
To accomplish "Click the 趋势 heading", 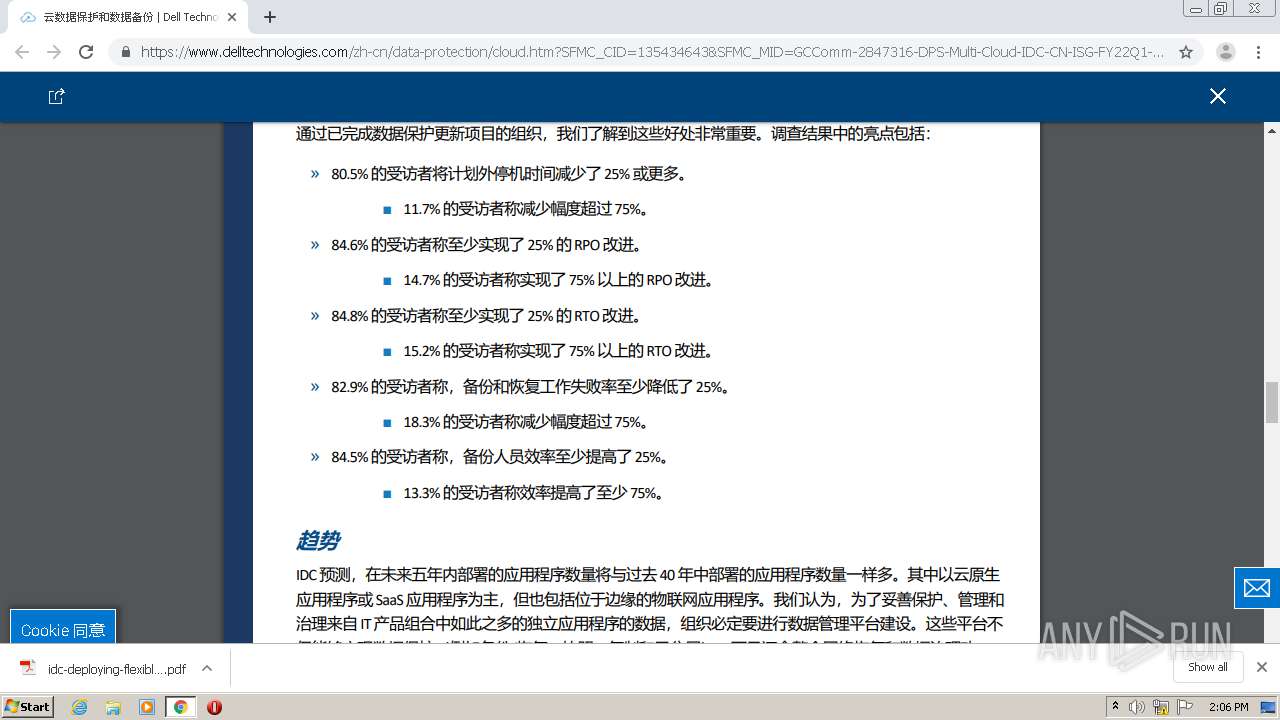I will pyautogui.click(x=318, y=541).
